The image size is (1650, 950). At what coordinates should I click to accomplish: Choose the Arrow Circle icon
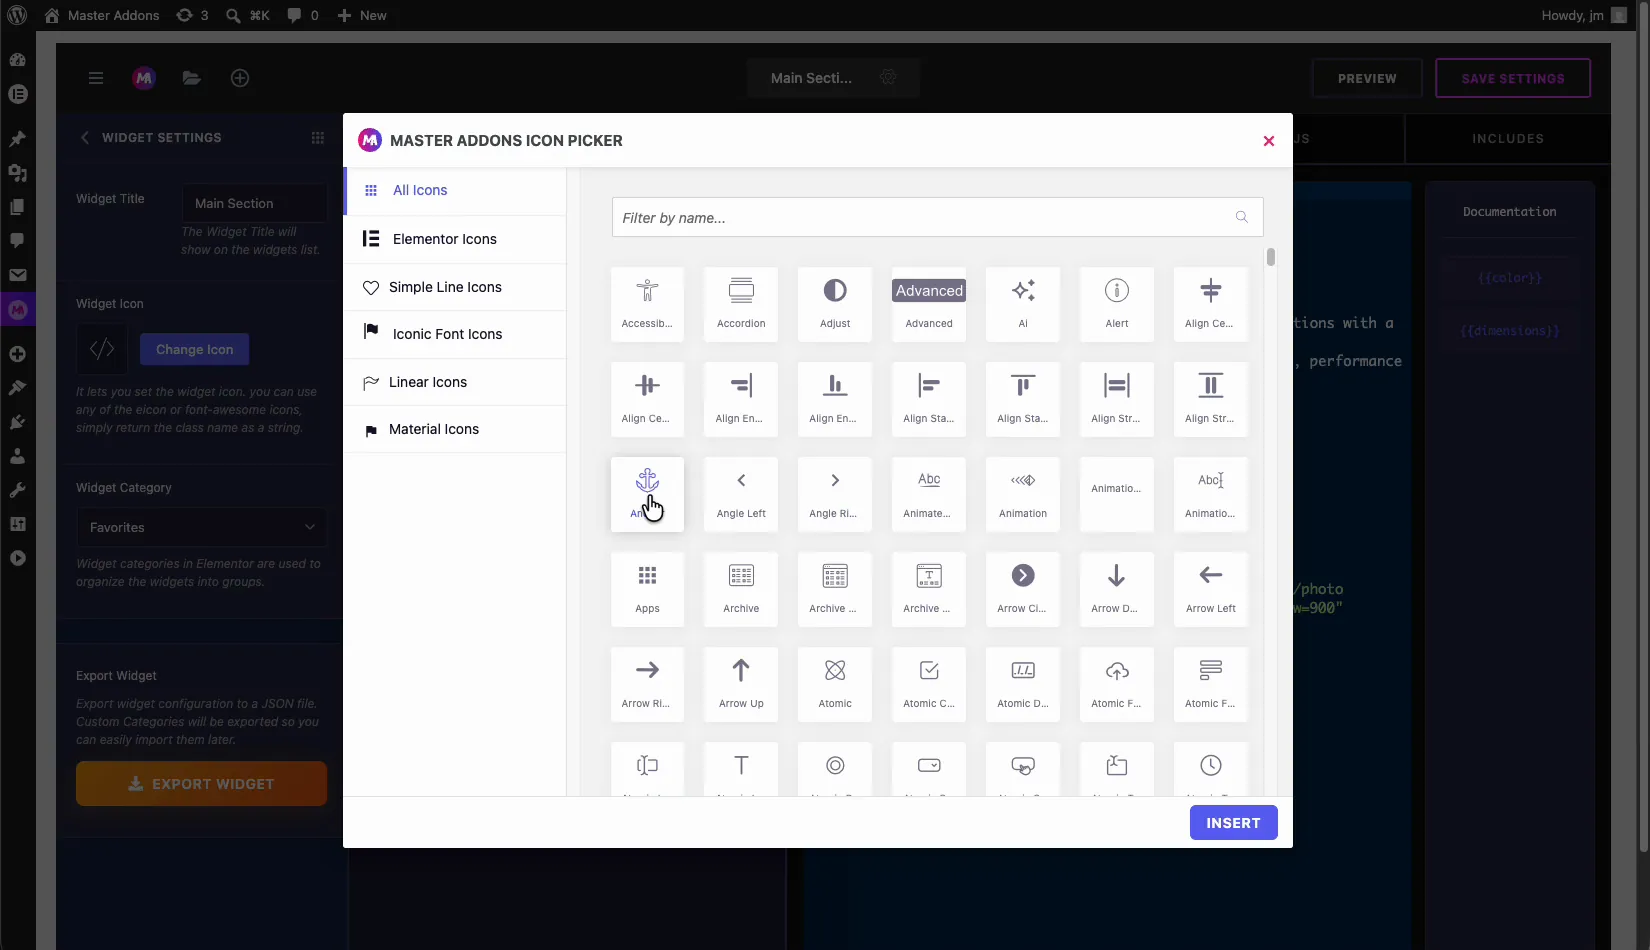(x=1023, y=589)
